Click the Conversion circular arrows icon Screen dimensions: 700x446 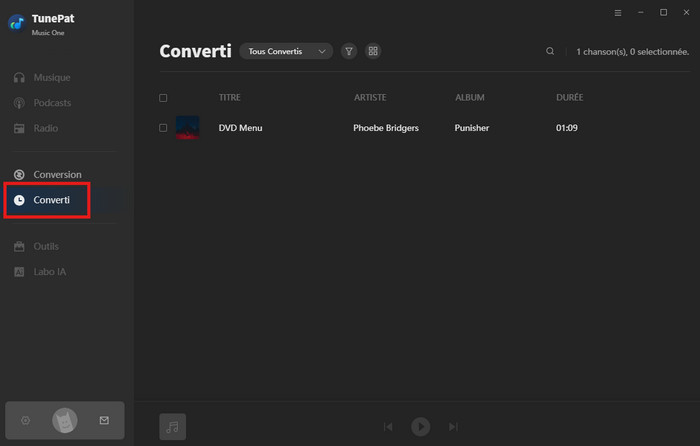(19, 175)
